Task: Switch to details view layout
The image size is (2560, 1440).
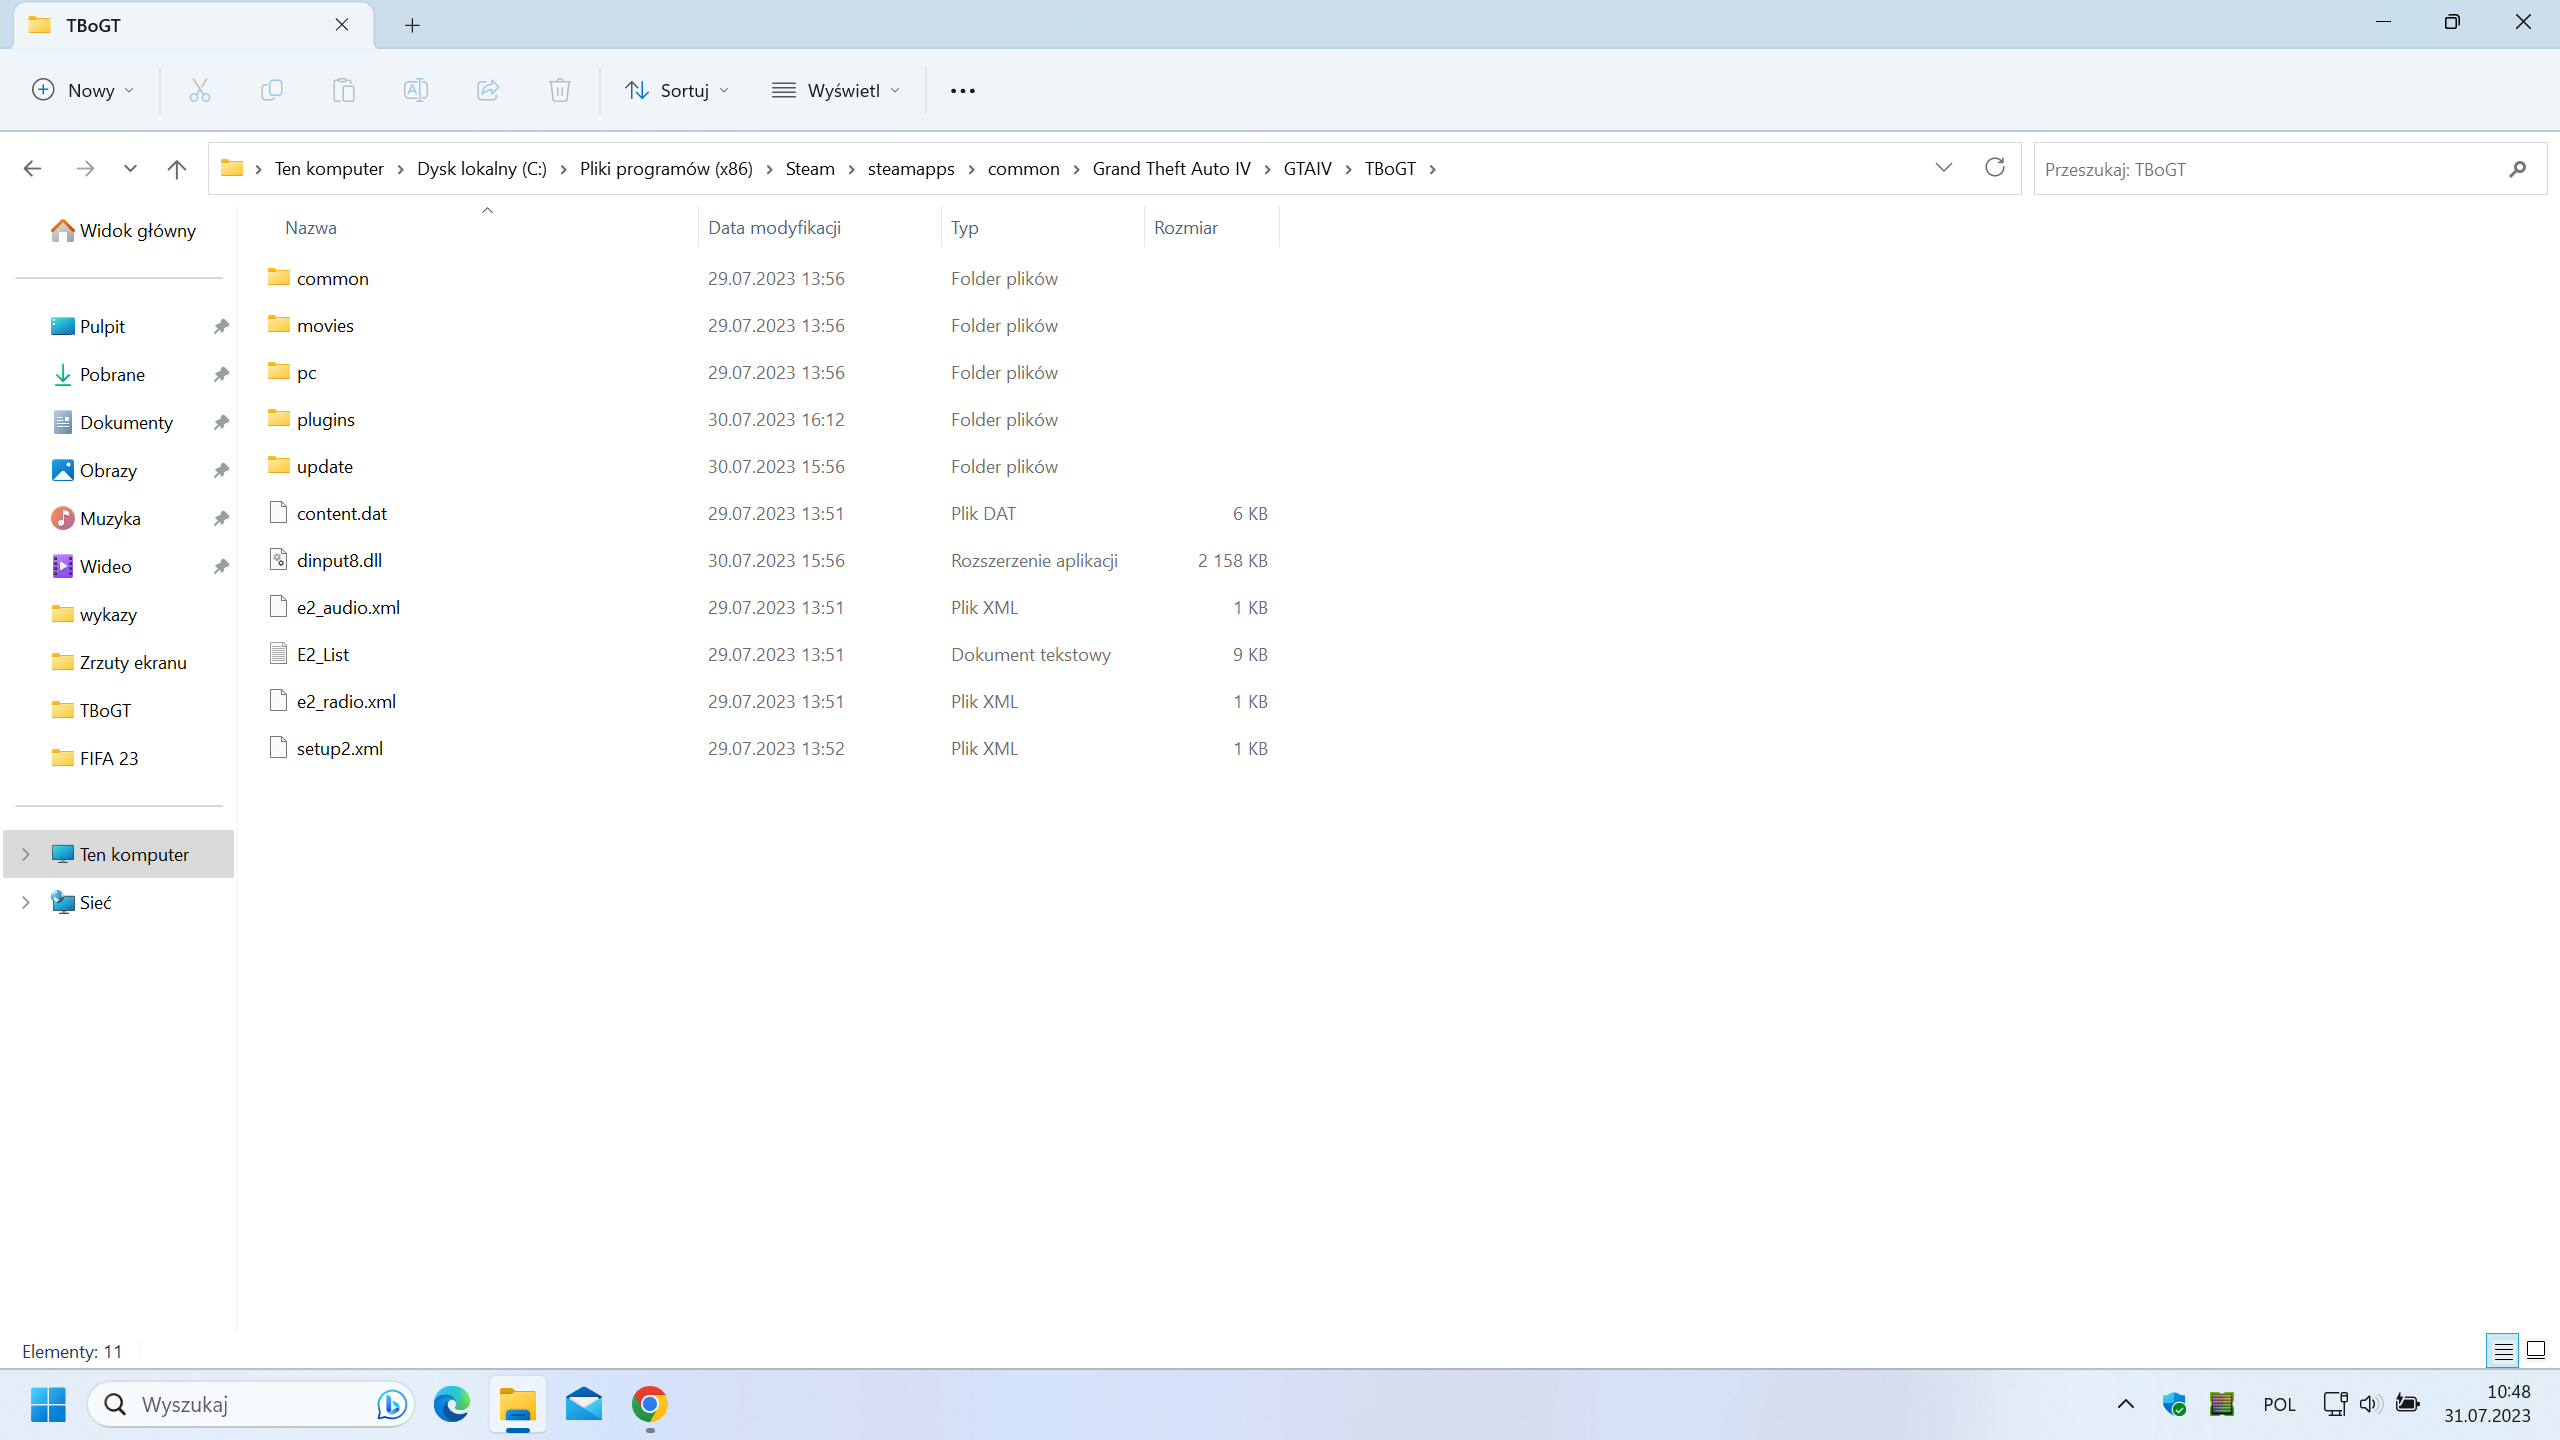Action: point(2502,1350)
